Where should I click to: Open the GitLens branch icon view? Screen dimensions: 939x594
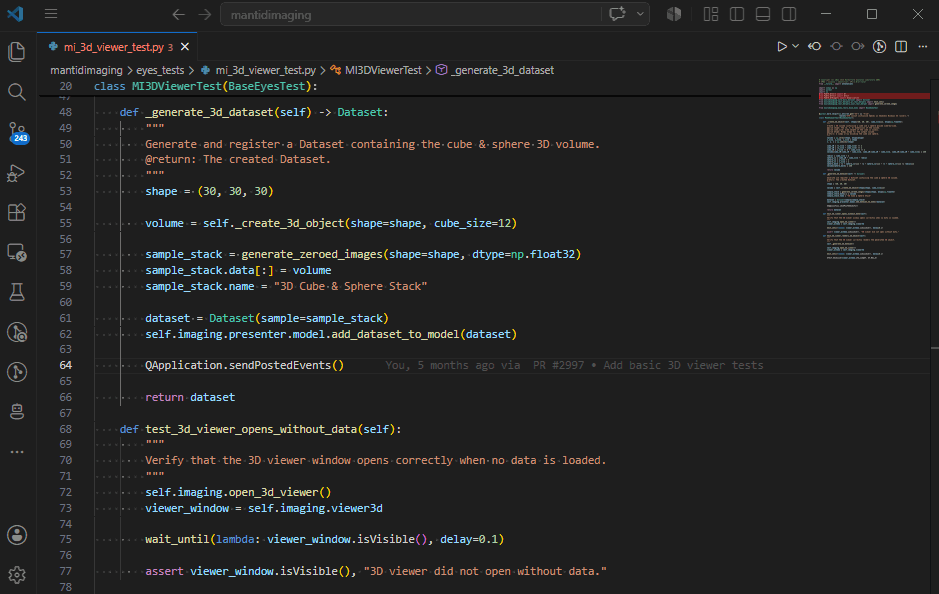click(x=17, y=372)
